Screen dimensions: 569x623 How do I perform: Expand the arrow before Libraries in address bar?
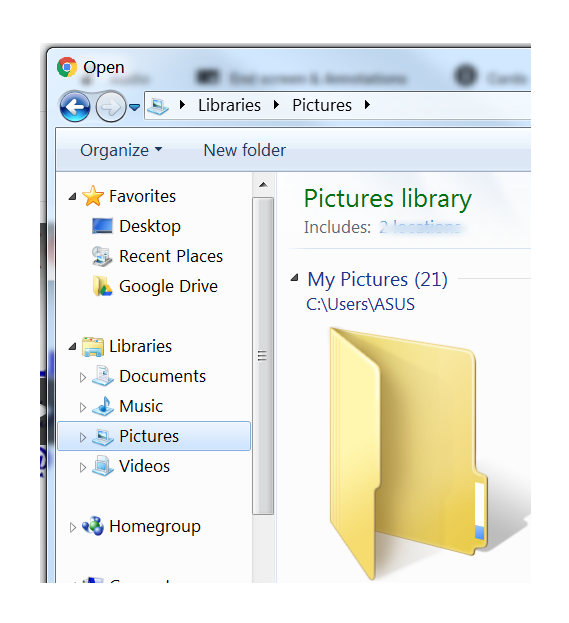[182, 105]
